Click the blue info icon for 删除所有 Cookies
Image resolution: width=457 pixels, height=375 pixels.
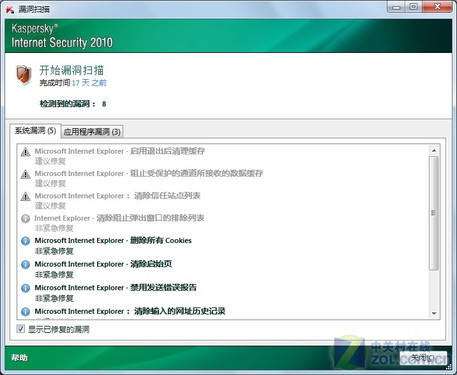coord(25,241)
